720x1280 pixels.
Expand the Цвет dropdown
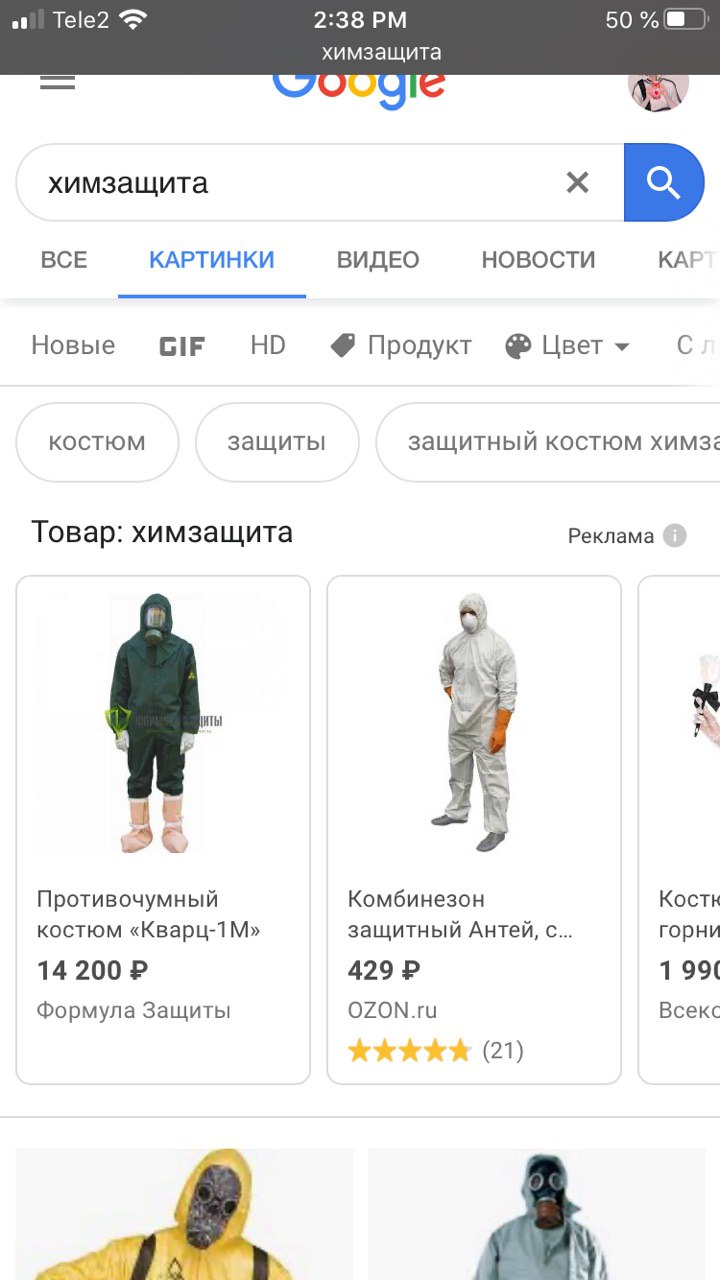coord(567,346)
